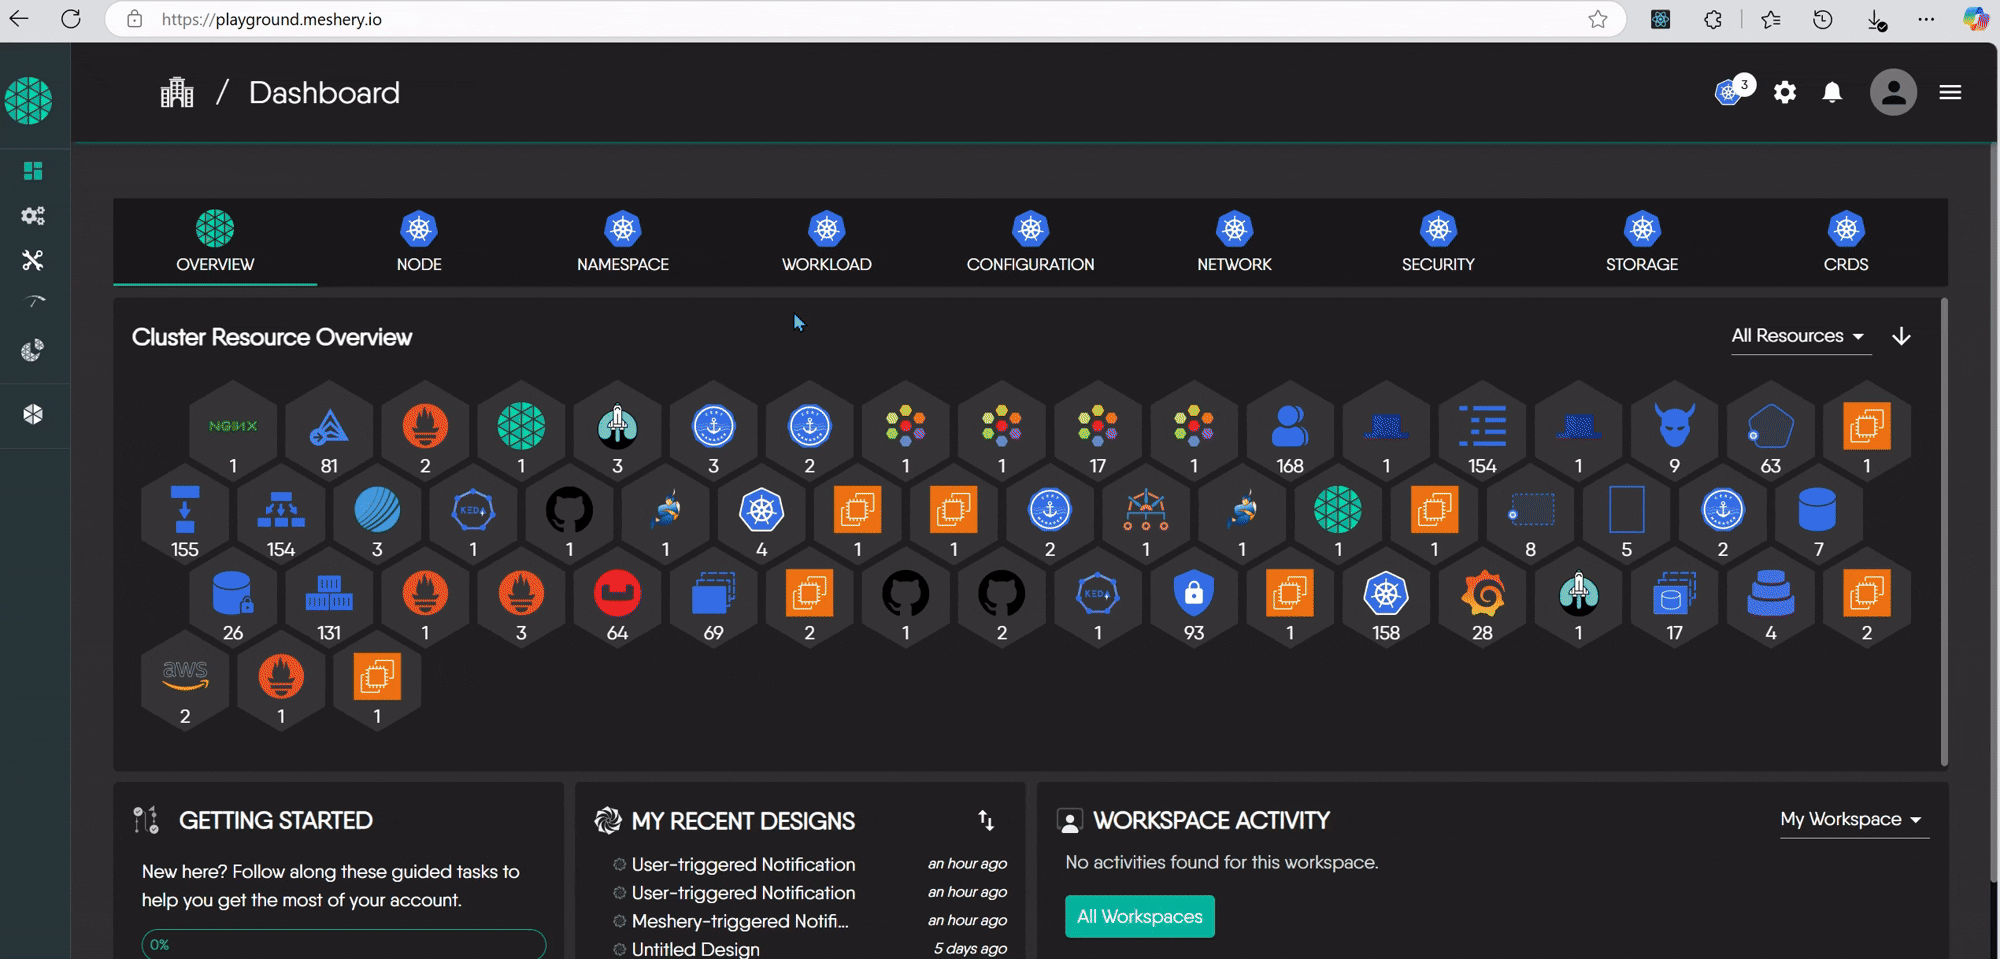This screenshot has width=2000, height=959.
Task: Open settings gear icon in header
Action: point(1784,93)
